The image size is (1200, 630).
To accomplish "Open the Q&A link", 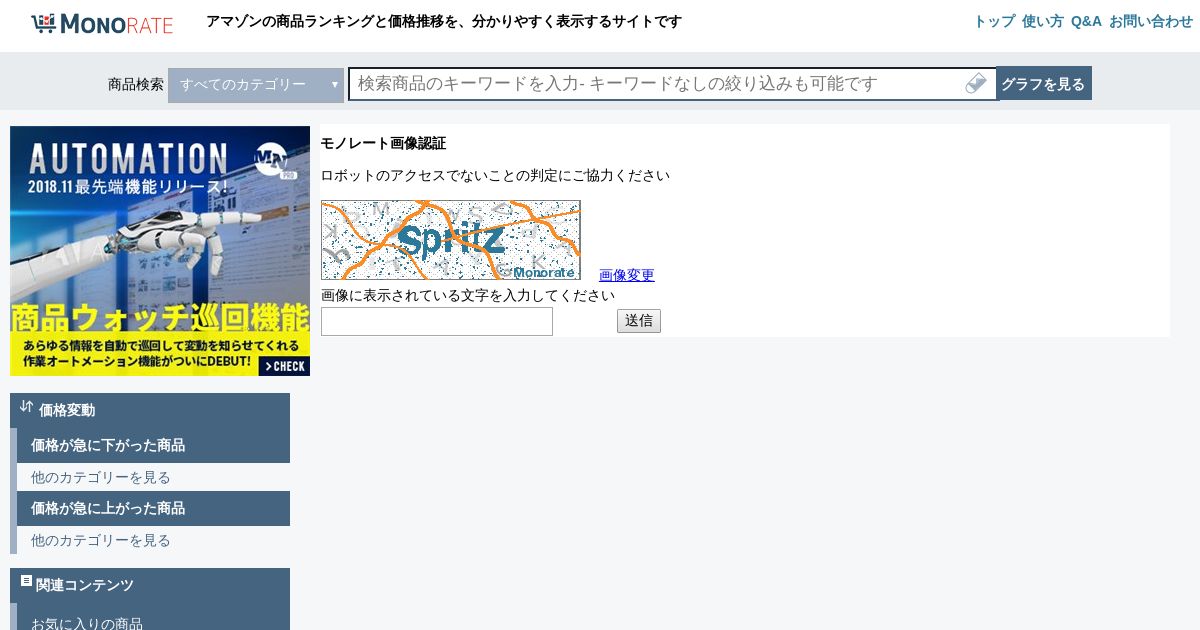I will tap(1086, 21).
